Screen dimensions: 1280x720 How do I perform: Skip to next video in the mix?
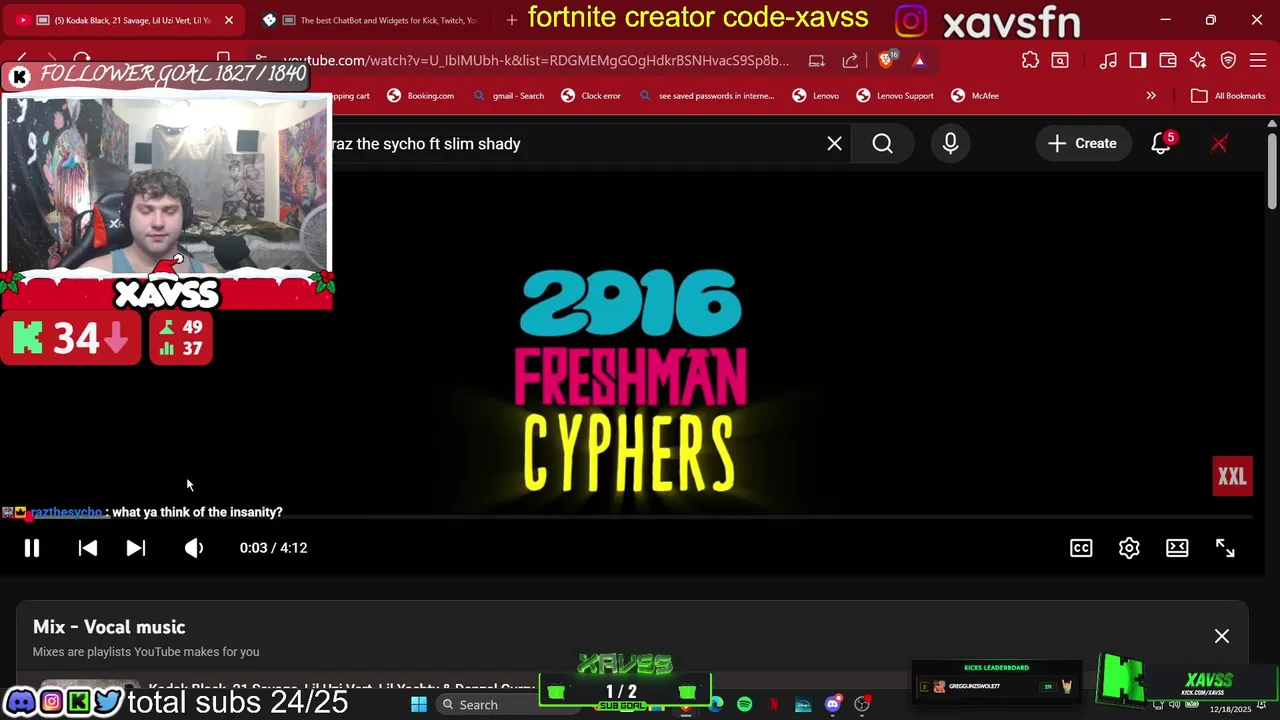pyautogui.click(x=136, y=548)
